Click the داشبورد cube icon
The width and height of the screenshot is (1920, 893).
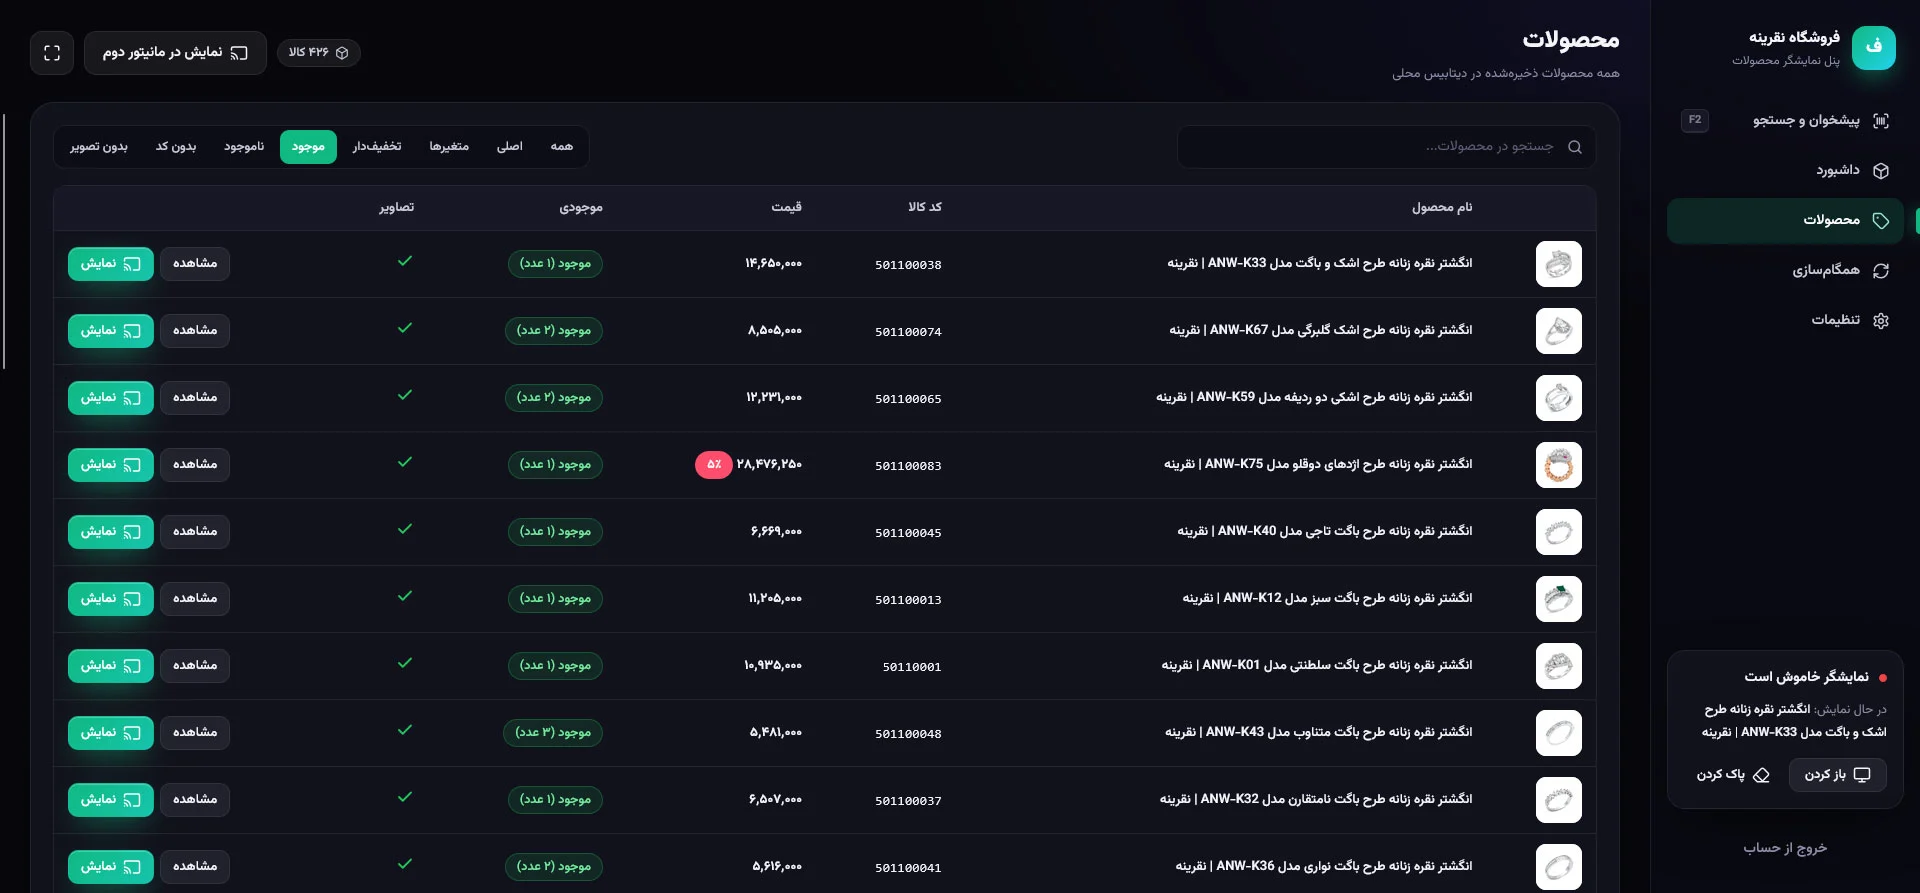pos(1881,171)
